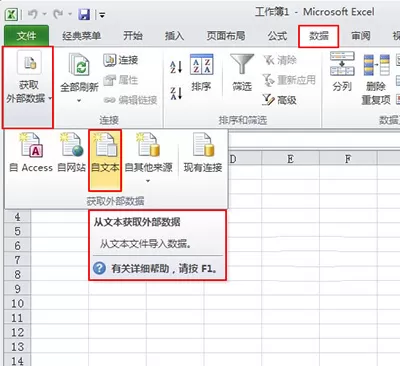This screenshot has height=366, width=400.
Task: Select row 4 header
Action: click(x=17, y=217)
